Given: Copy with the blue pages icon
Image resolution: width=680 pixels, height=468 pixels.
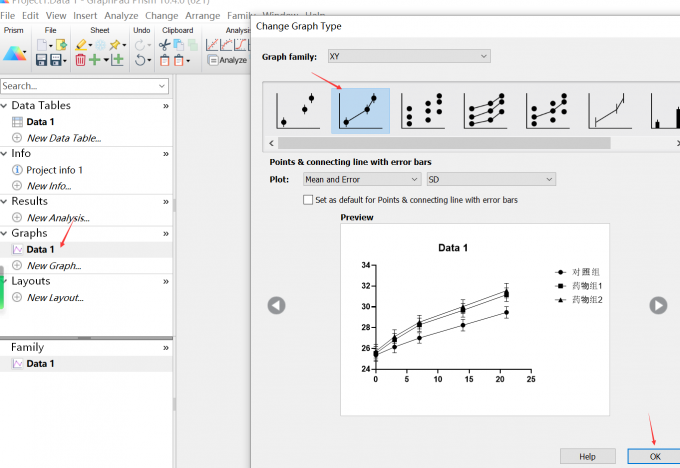Looking at the screenshot, I should 178,45.
